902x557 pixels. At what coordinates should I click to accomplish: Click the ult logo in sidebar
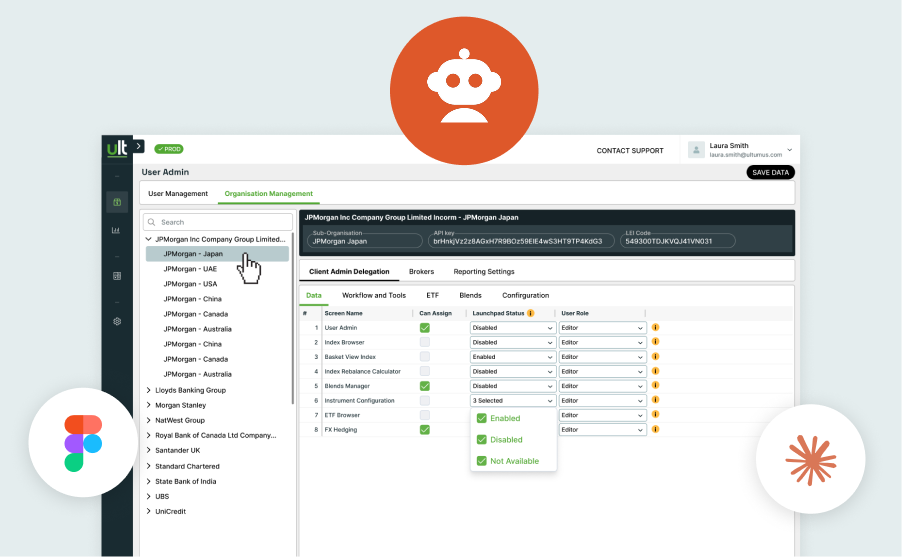[117, 148]
